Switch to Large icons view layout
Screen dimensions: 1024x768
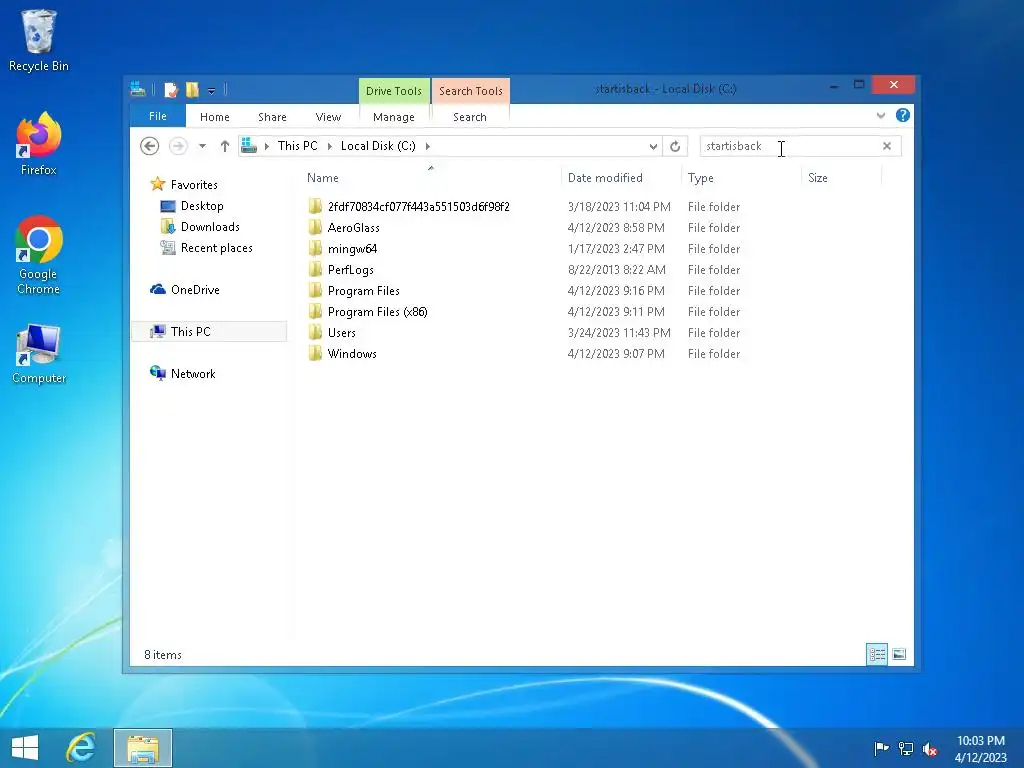(899, 654)
